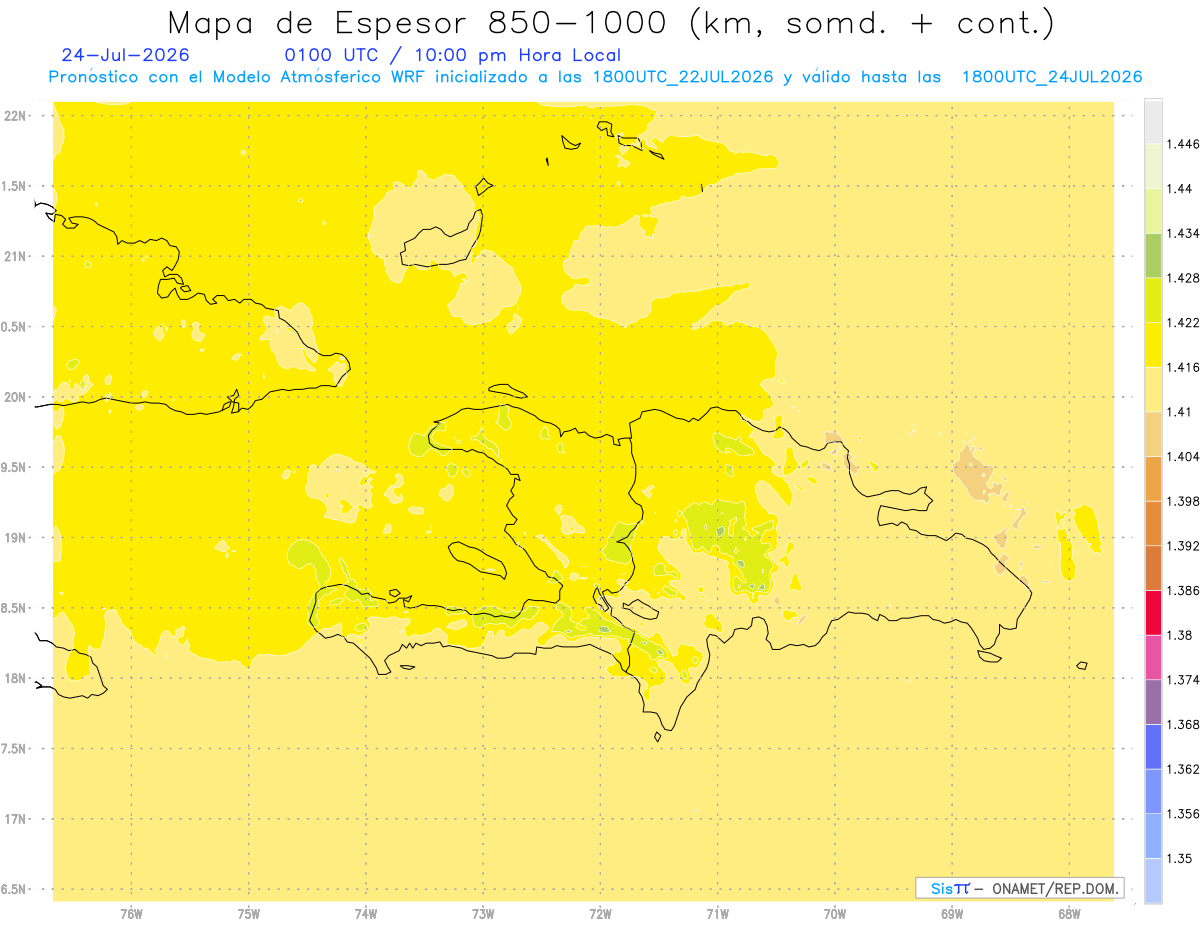Click the 69W longitude axis label
This screenshot has height=927, width=1200.
pos(952,913)
